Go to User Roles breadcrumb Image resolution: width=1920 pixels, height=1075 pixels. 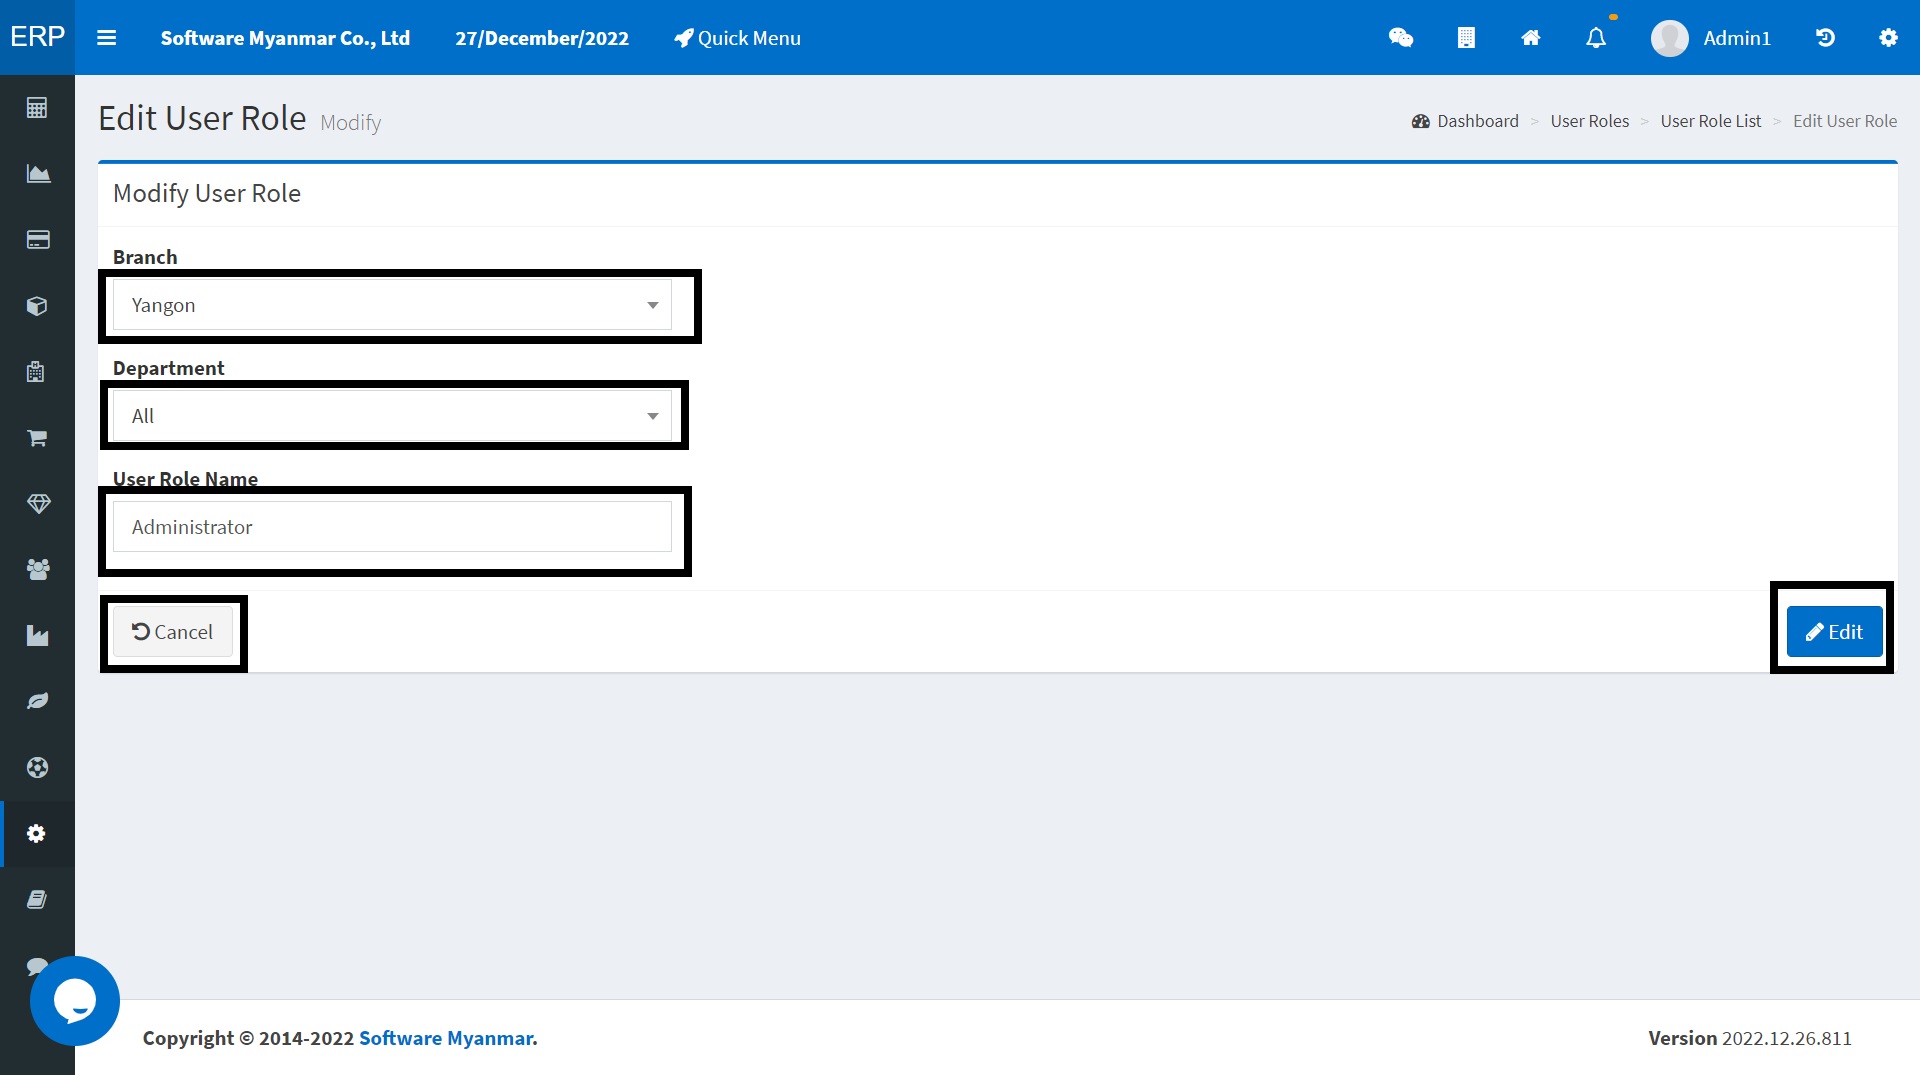click(x=1590, y=121)
